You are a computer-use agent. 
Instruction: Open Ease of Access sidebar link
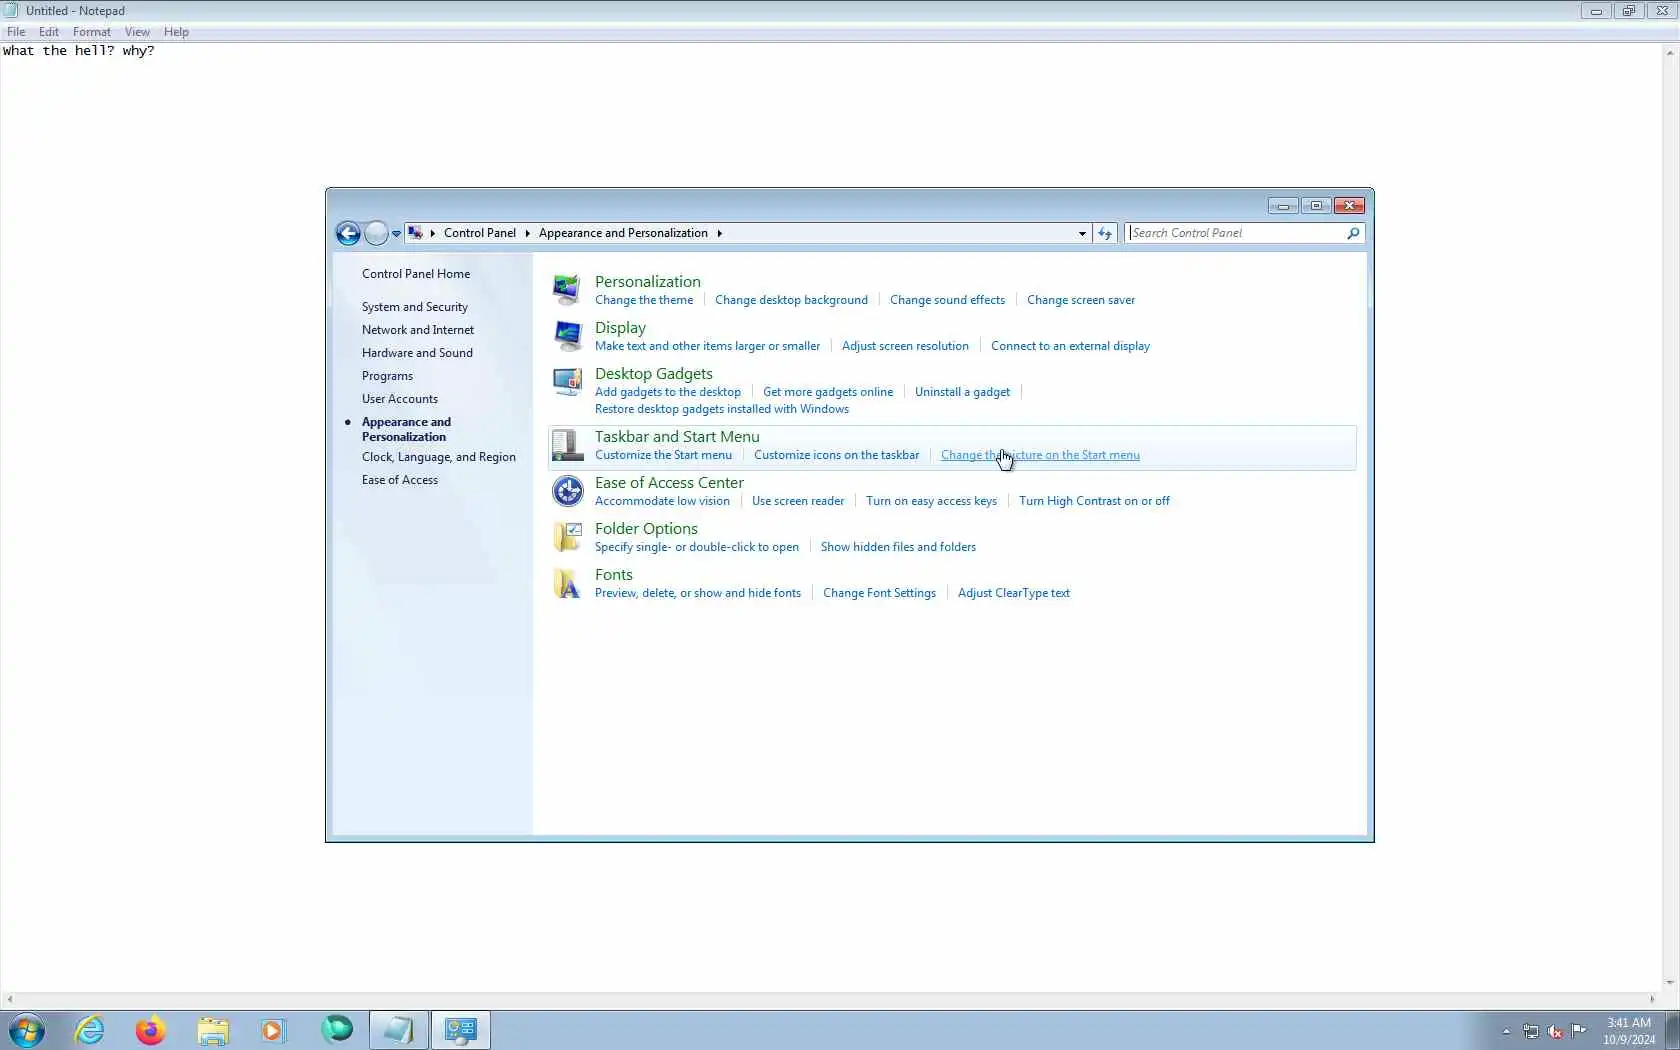click(400, 480)
